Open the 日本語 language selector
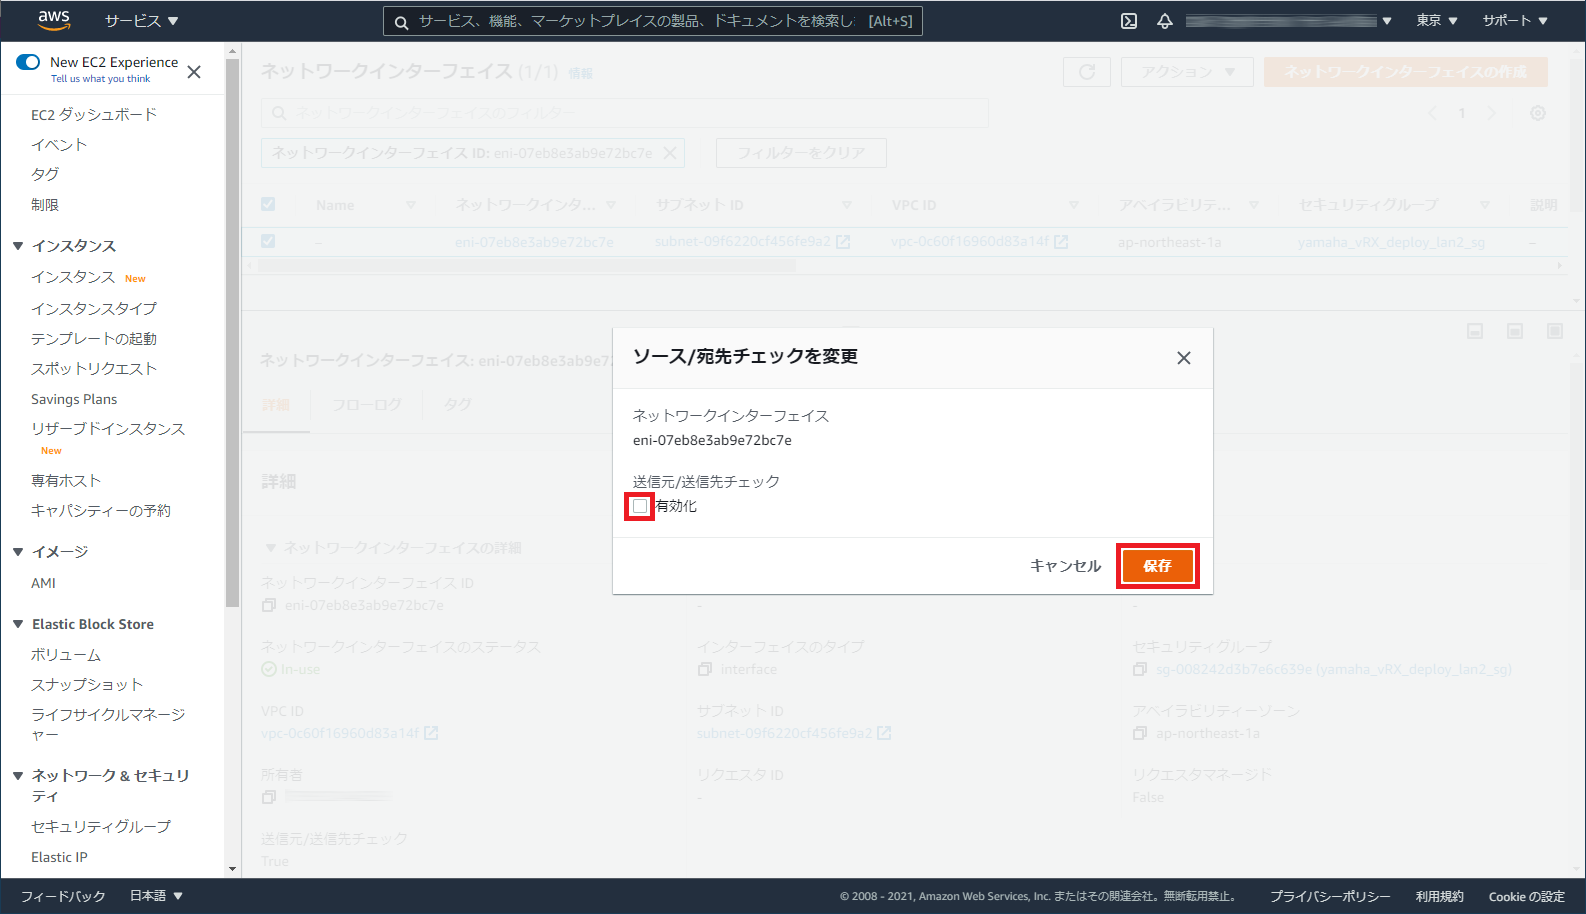This screenshot has height=914, width=1586. 157,896
